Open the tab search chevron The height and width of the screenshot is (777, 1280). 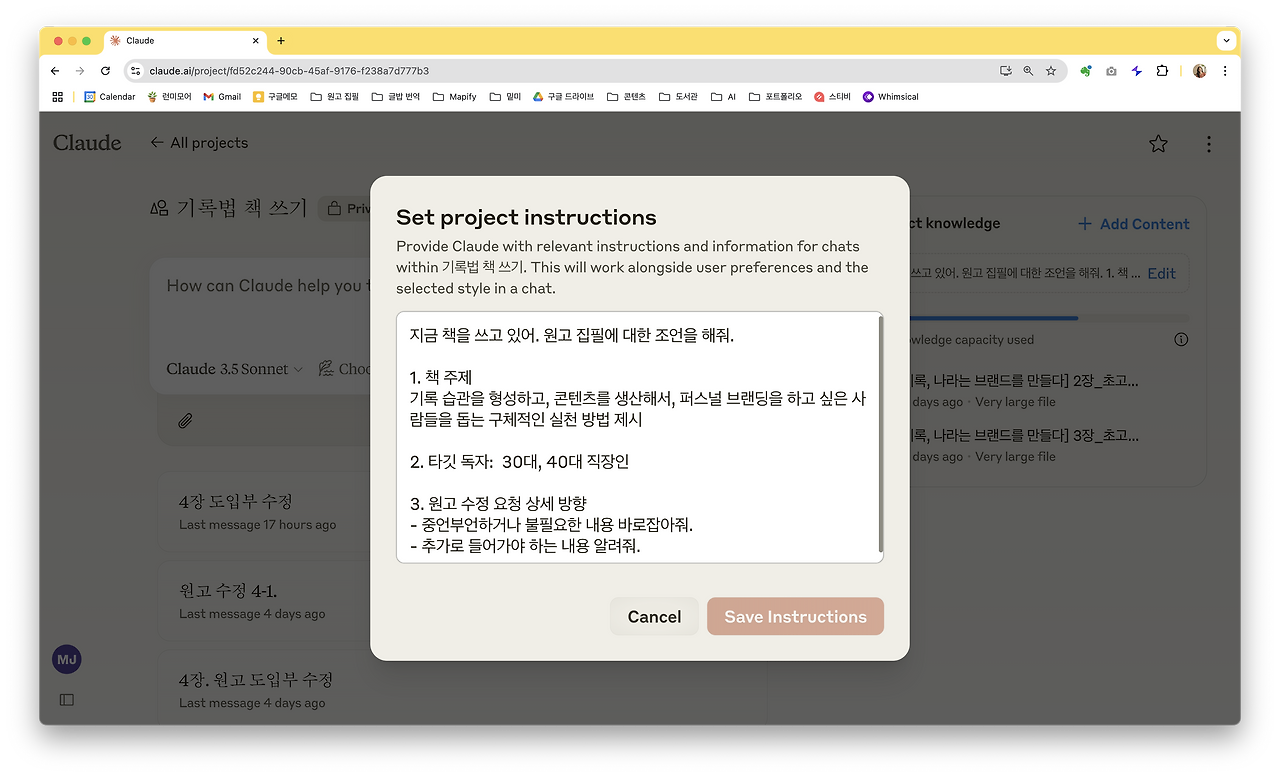point(1226,40)
